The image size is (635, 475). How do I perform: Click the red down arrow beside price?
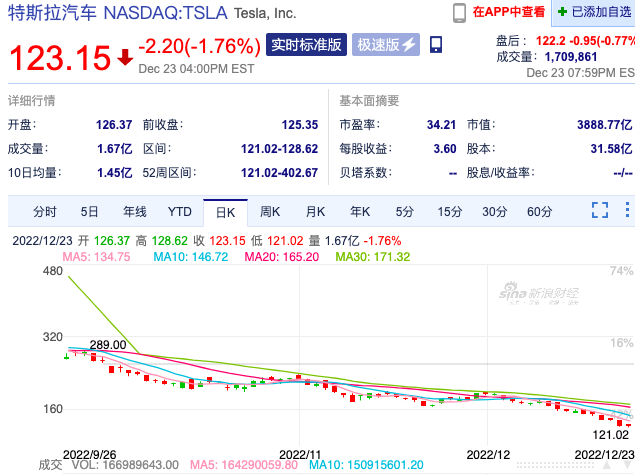click(125, 57)
